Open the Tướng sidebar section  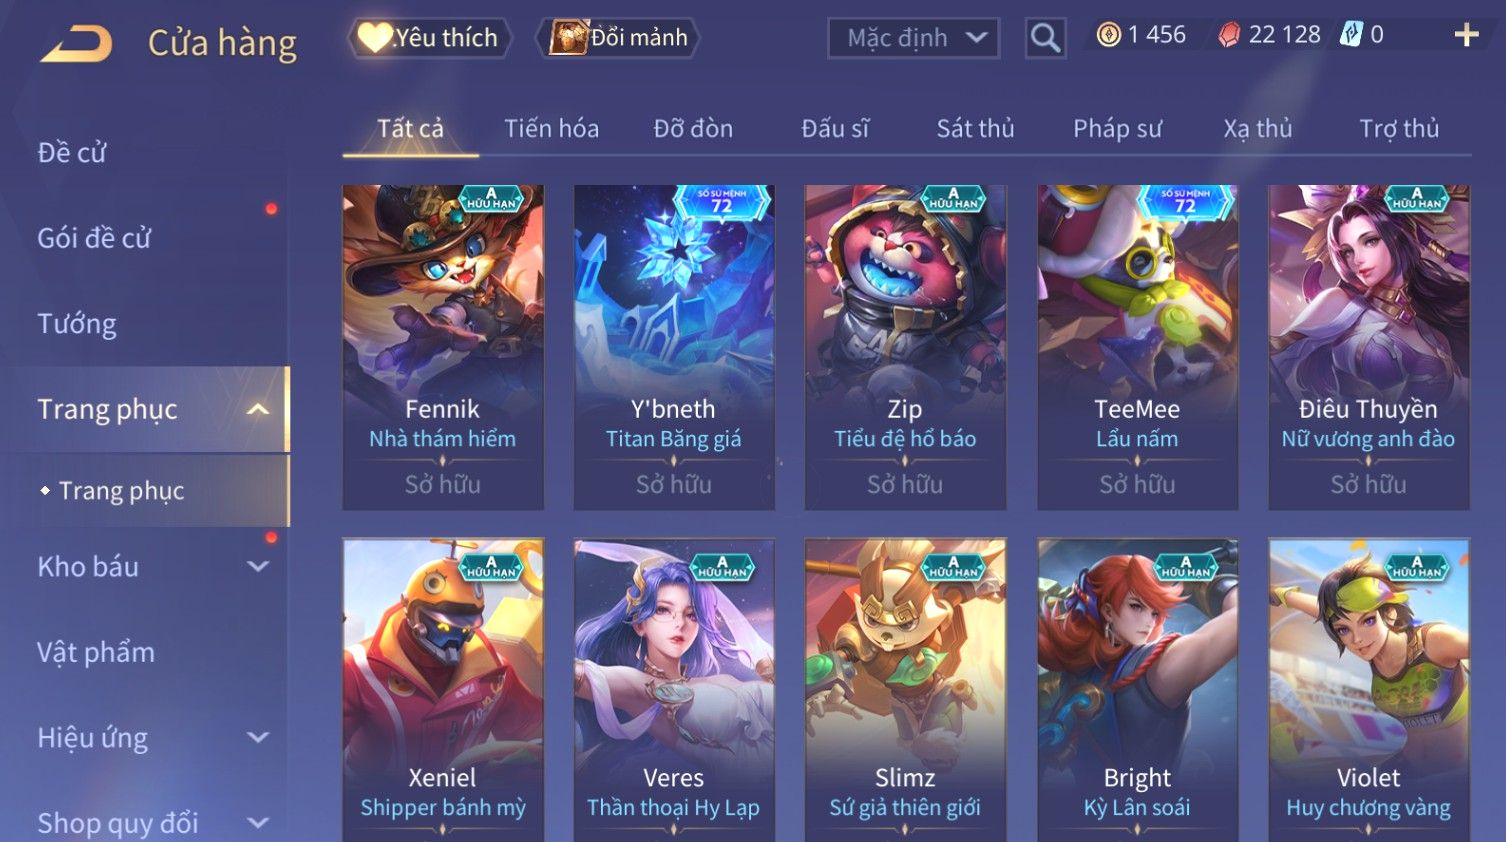tap(77, 324)
